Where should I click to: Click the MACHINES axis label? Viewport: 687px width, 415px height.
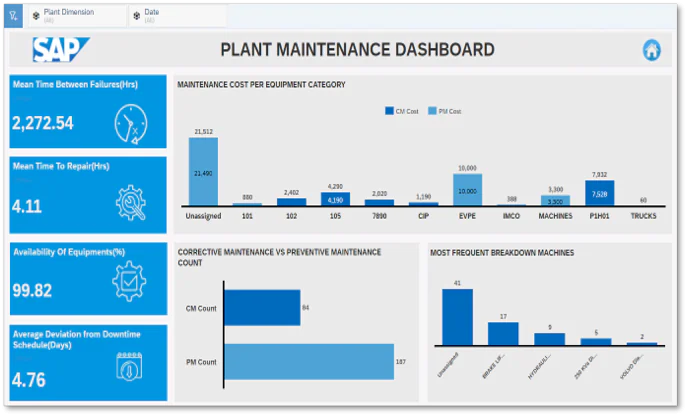pos(555,216)
